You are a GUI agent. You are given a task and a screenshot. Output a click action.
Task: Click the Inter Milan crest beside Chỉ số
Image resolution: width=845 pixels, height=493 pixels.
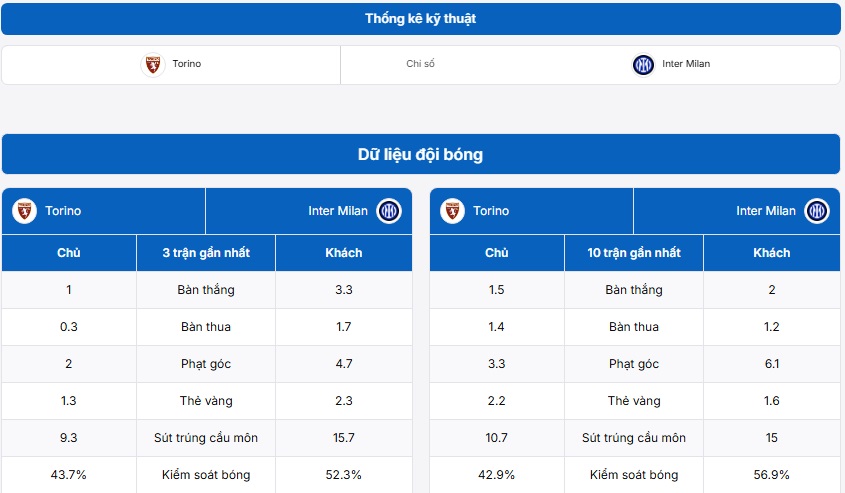tap(643, 65)
